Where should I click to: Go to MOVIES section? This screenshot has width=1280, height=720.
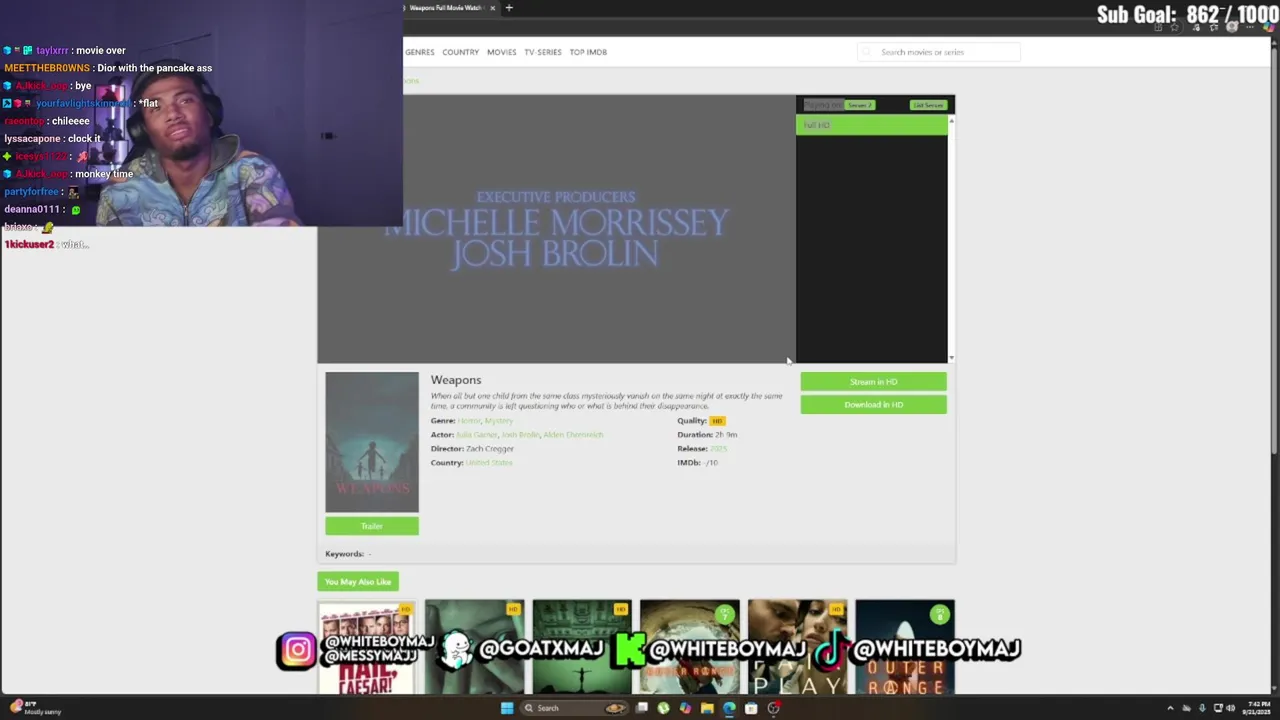click(x=501, y=52)
